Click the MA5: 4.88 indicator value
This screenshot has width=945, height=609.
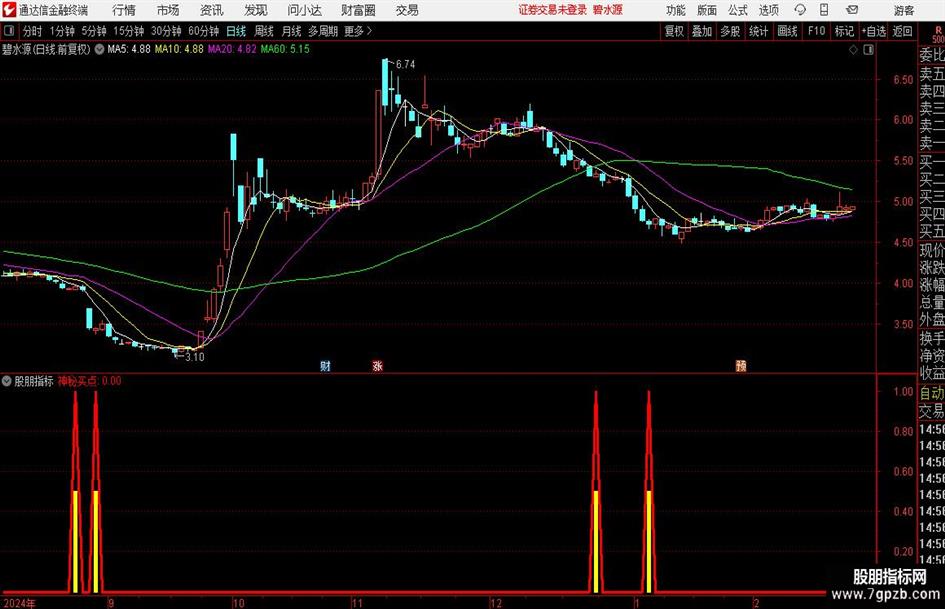129,49
